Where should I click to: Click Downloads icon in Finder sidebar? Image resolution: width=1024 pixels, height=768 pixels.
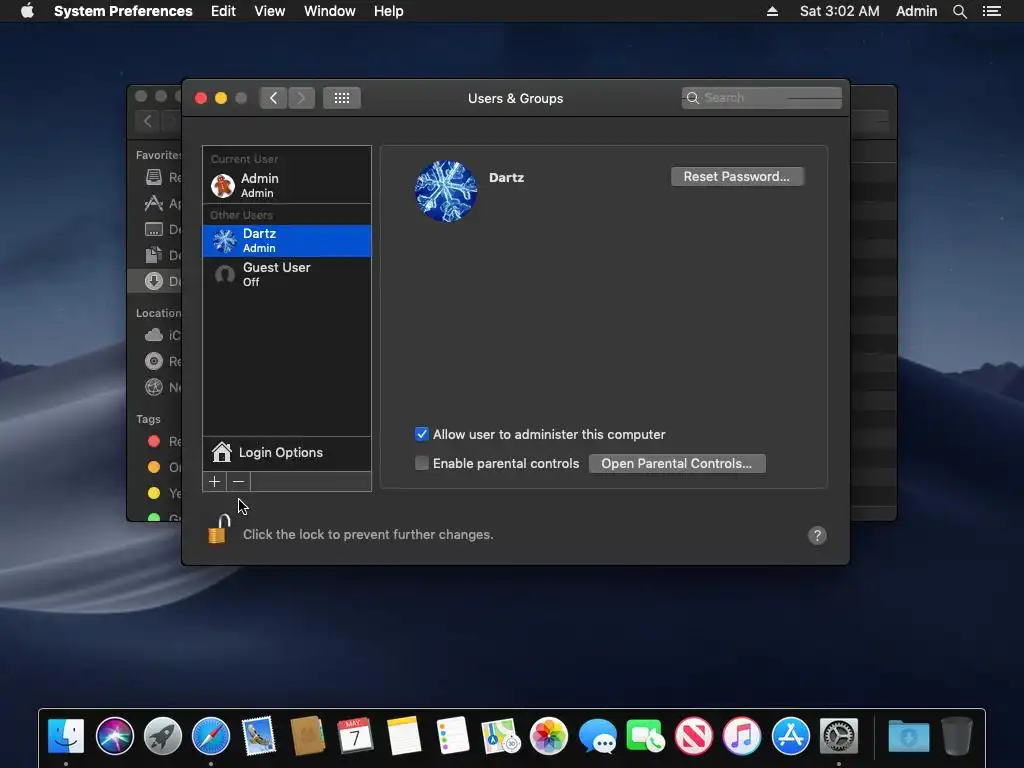pyautogui.click(x=153, y=281)
